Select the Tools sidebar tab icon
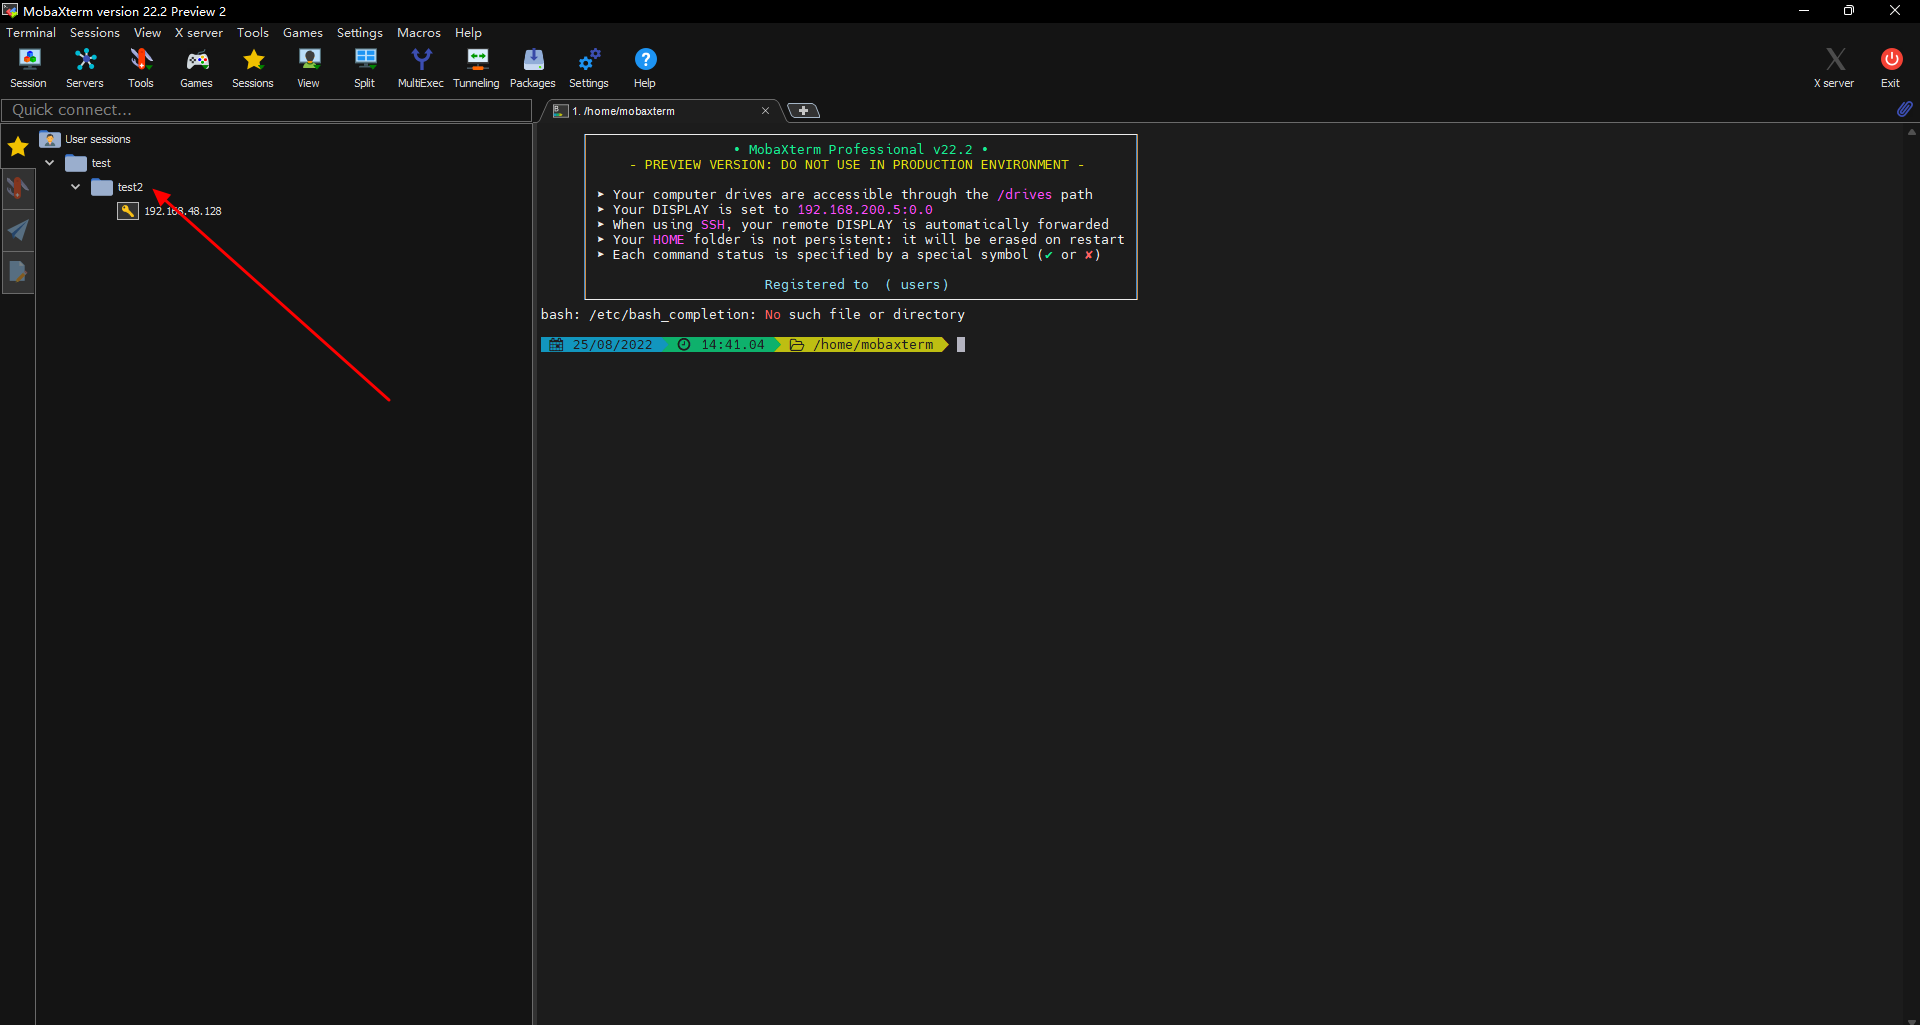 18,188
